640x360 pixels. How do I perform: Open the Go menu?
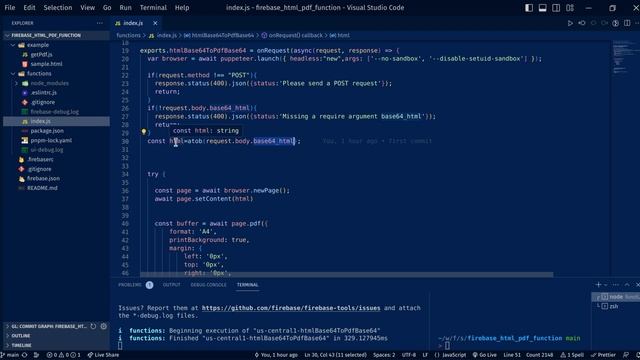107,8
